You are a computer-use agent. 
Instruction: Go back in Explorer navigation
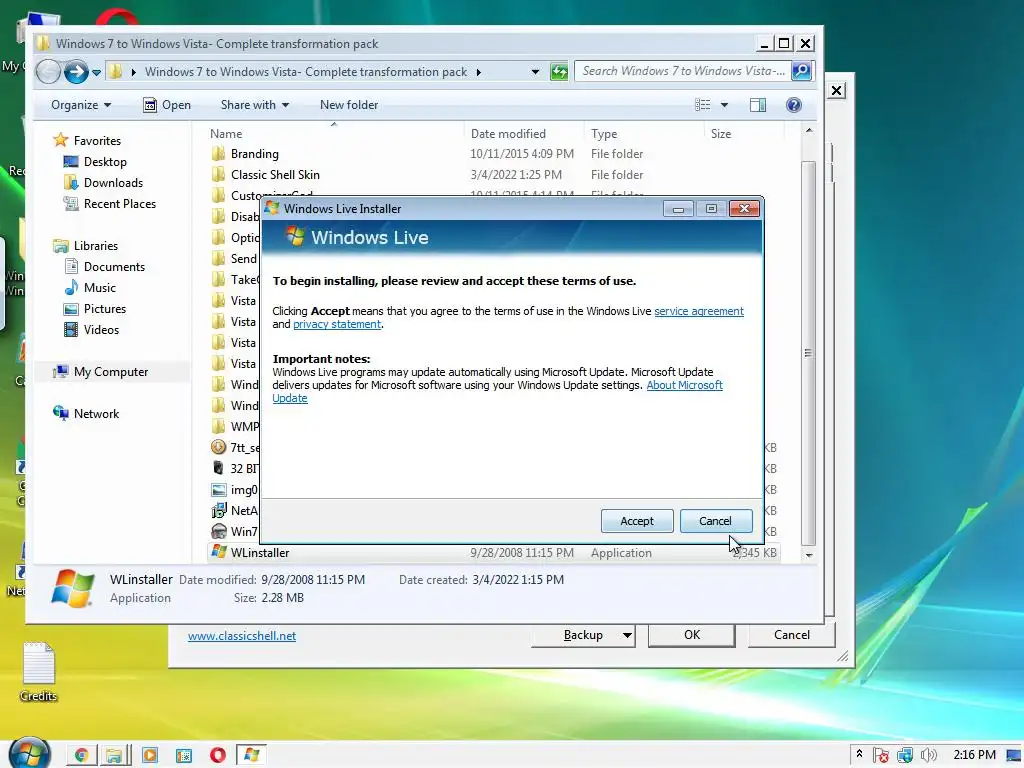tap(48, 72)
